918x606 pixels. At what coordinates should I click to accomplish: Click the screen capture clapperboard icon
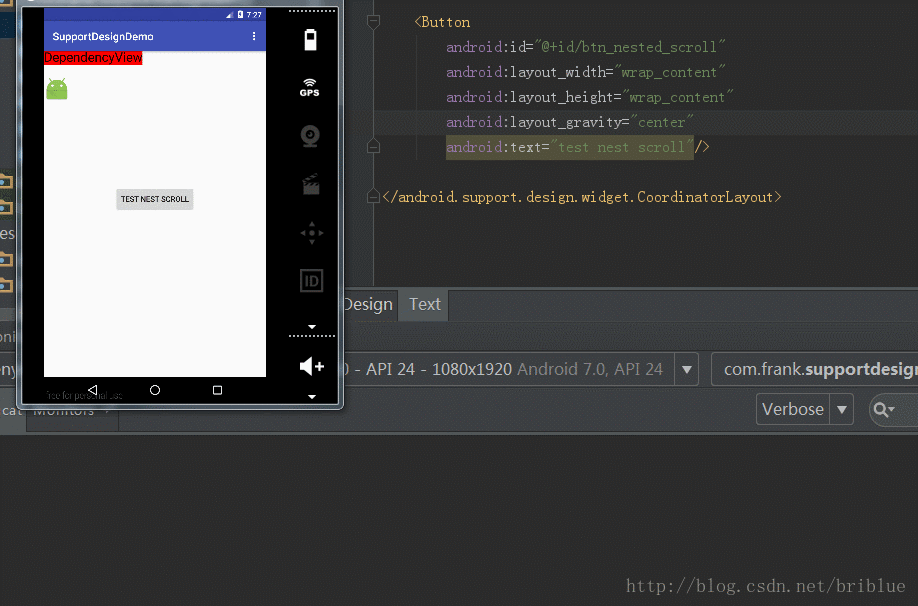pyautogui.click(x=311, y=184)
